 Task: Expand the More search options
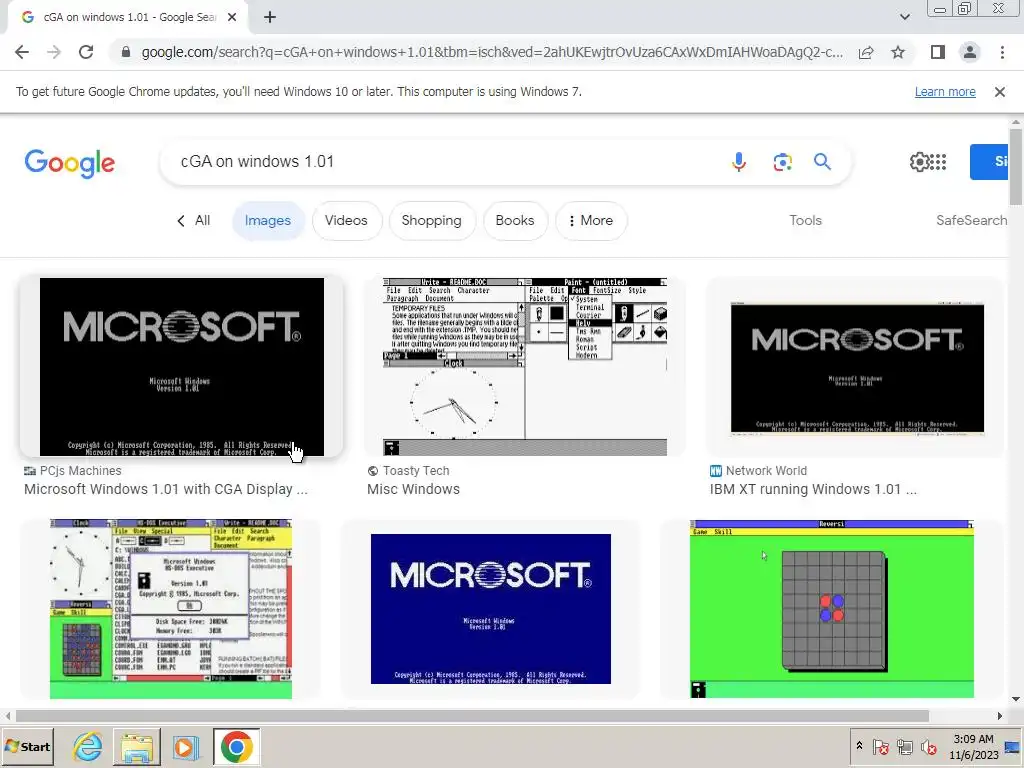click(x=591, y=221)
